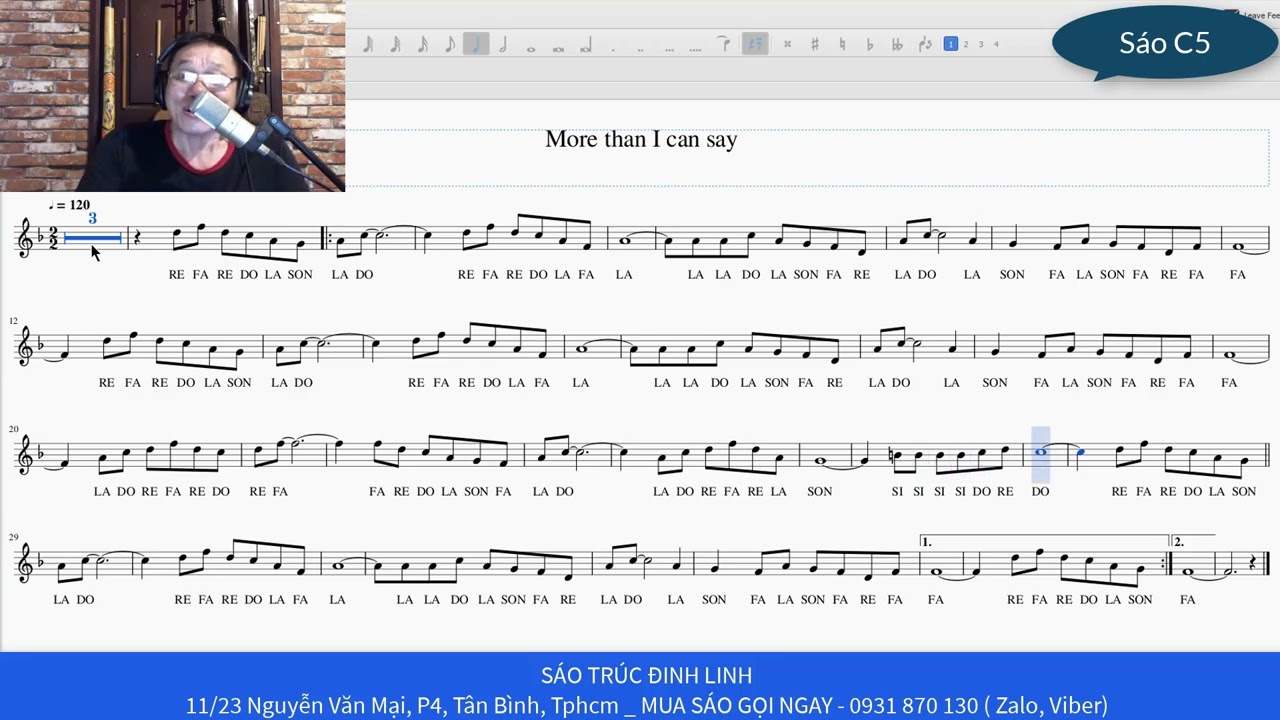The width and height of the screenshot is (1280, 720).
Task: Select the second ending bracket '2.'
Action: click(x=1195, y=541)
